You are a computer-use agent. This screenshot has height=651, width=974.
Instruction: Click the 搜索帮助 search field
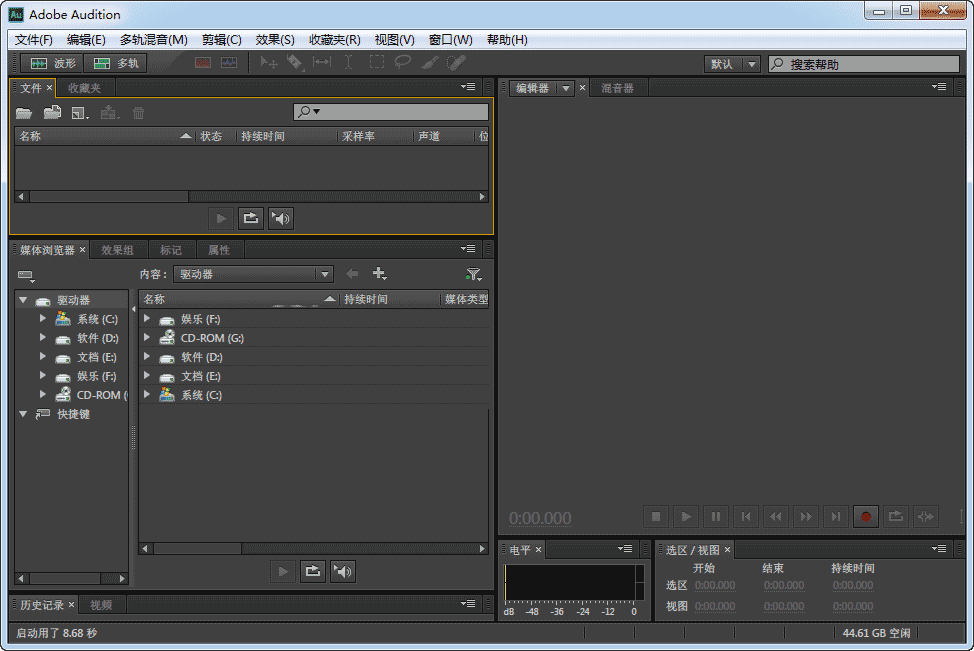coord(863,64)
